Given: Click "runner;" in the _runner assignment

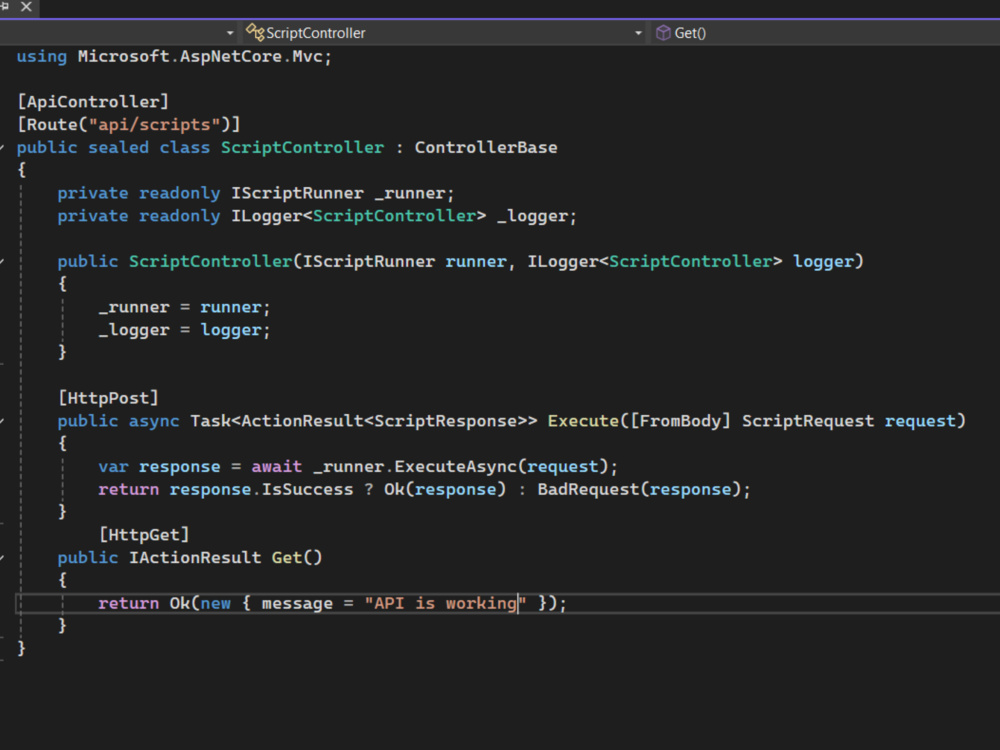Looking at the screenshot, I should click(235, 307).
